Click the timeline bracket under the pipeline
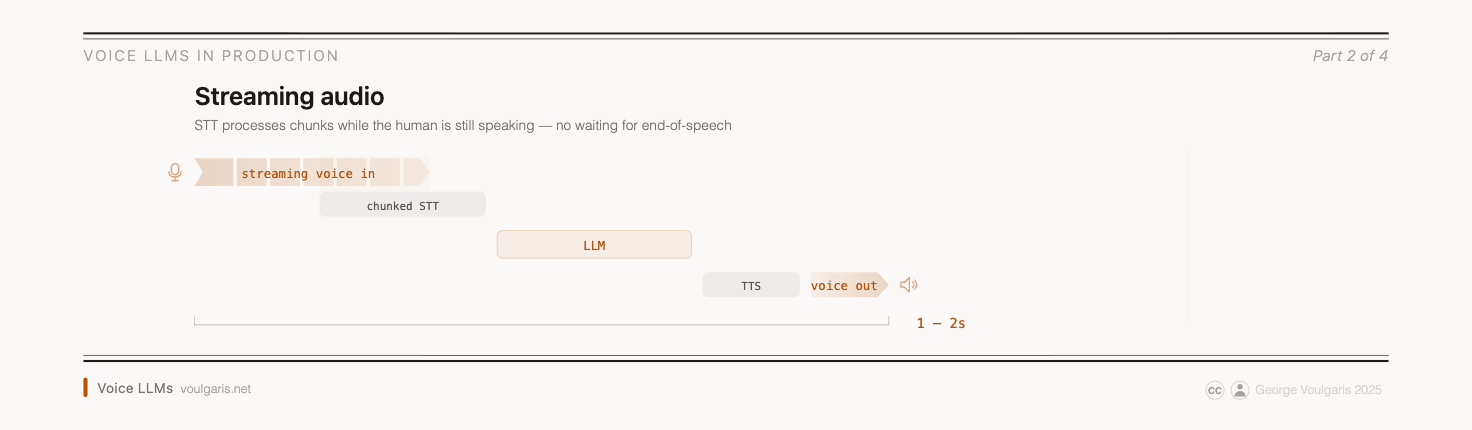Screen dimensions: 1472x430 [x=540, y=323]
